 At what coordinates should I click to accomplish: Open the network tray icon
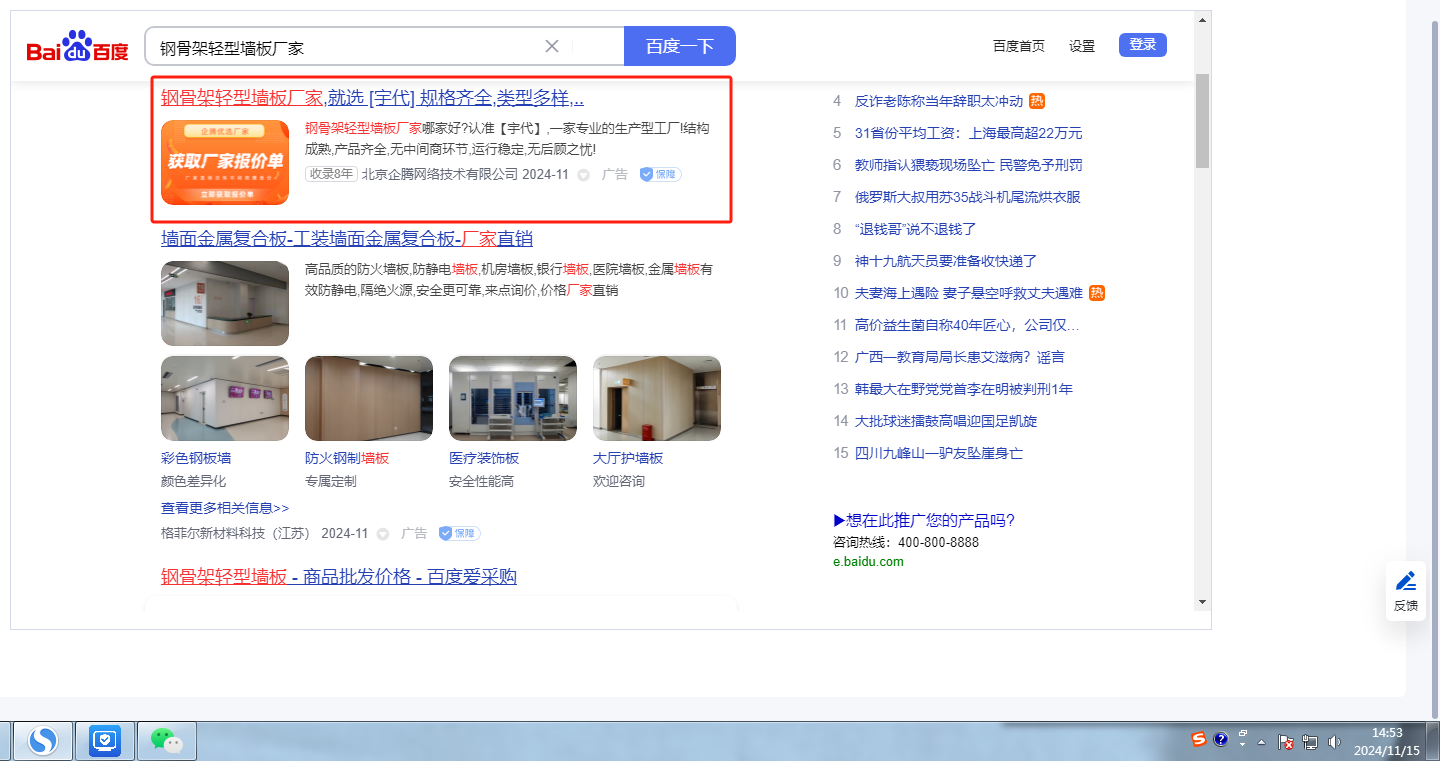[1311, 742]
